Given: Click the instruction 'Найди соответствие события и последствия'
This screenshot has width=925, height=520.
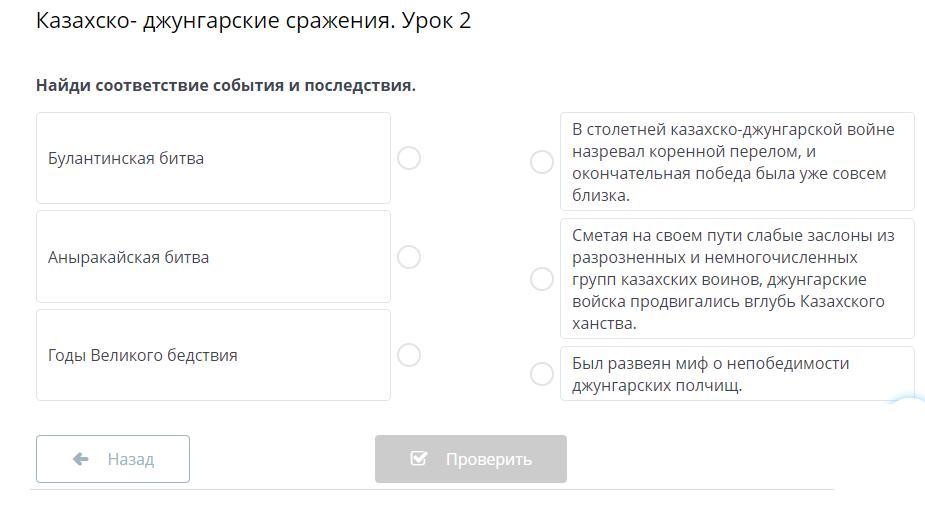Looking at the screenshot, I should tap(226, 85).
